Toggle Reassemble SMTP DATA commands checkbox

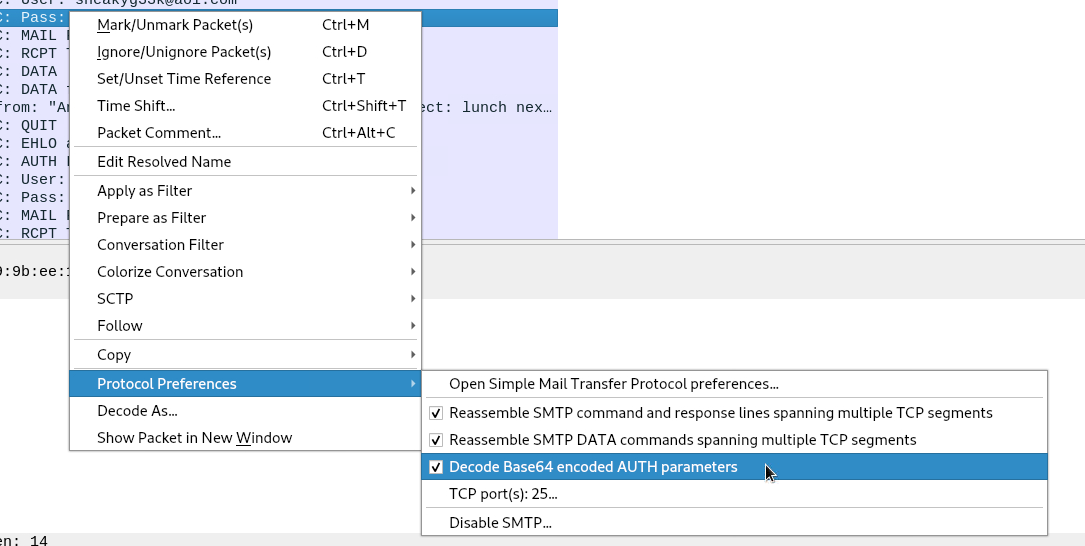tap(682, 440)
